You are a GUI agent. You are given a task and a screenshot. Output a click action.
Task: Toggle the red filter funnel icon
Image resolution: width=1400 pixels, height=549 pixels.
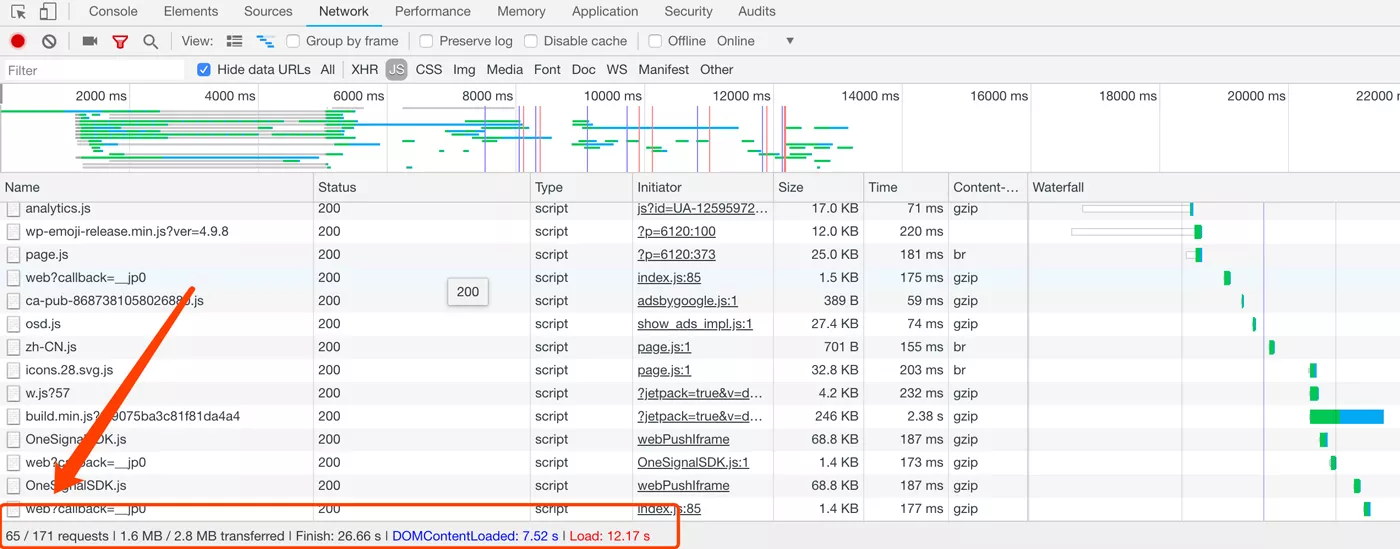point(120,42)
